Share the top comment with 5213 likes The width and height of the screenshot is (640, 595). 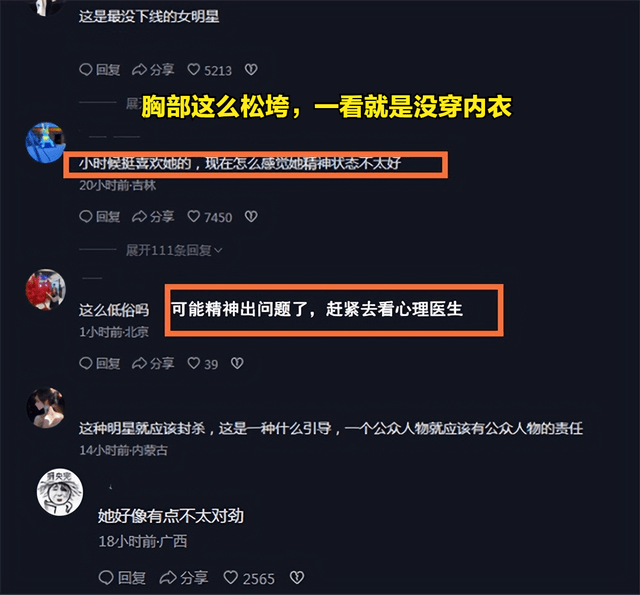153,70
